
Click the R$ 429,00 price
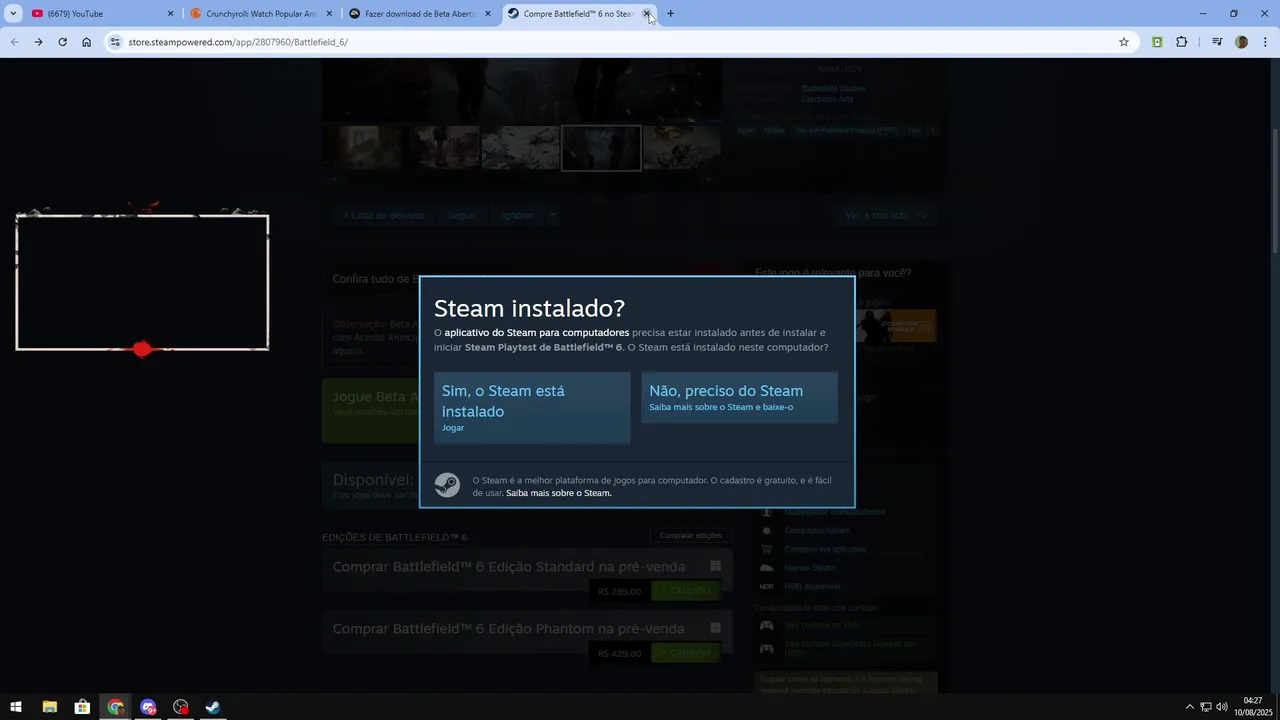619,653
